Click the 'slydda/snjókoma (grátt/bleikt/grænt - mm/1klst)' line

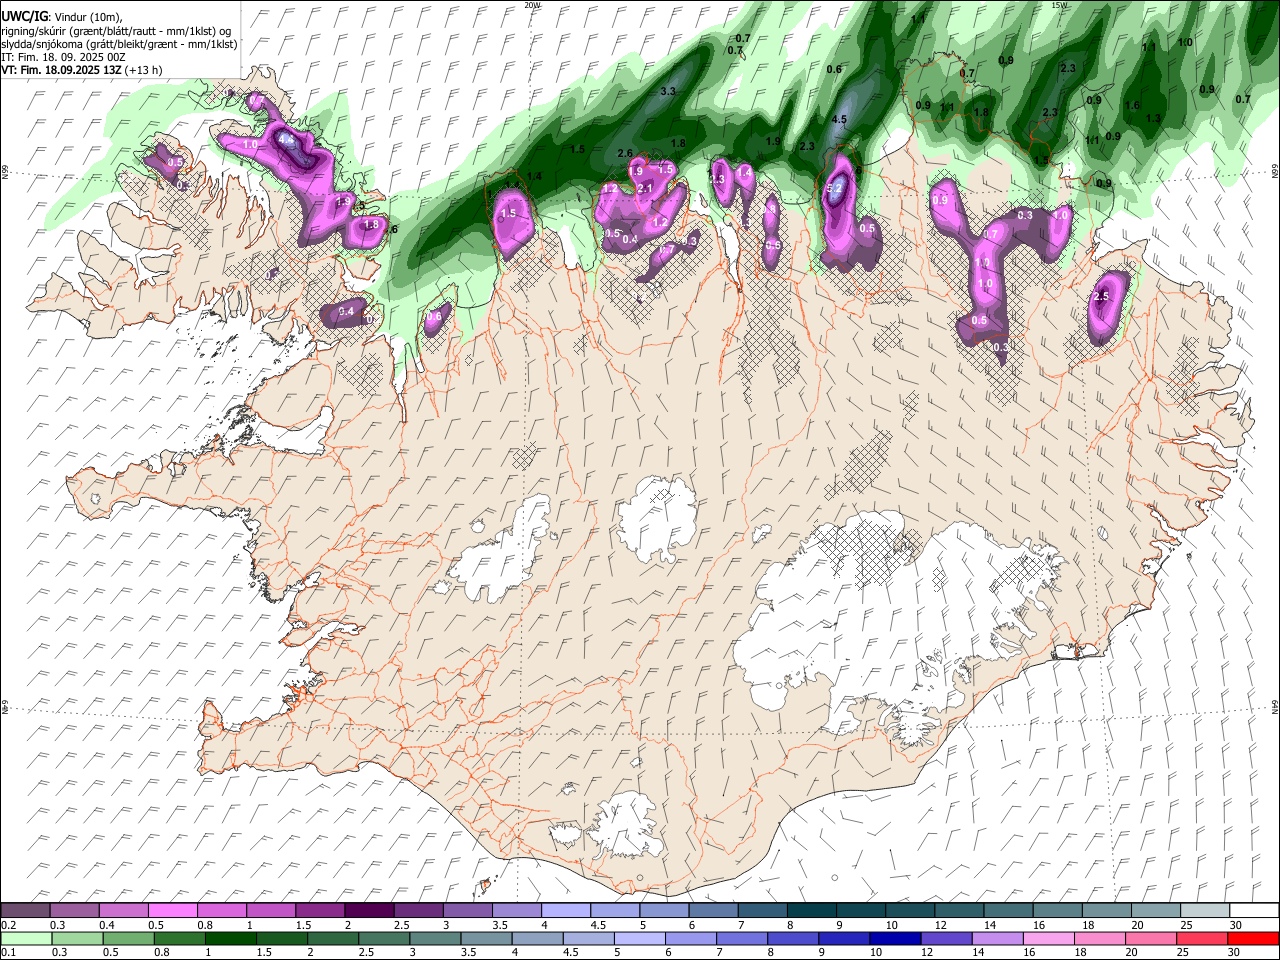tap(119, 44)
